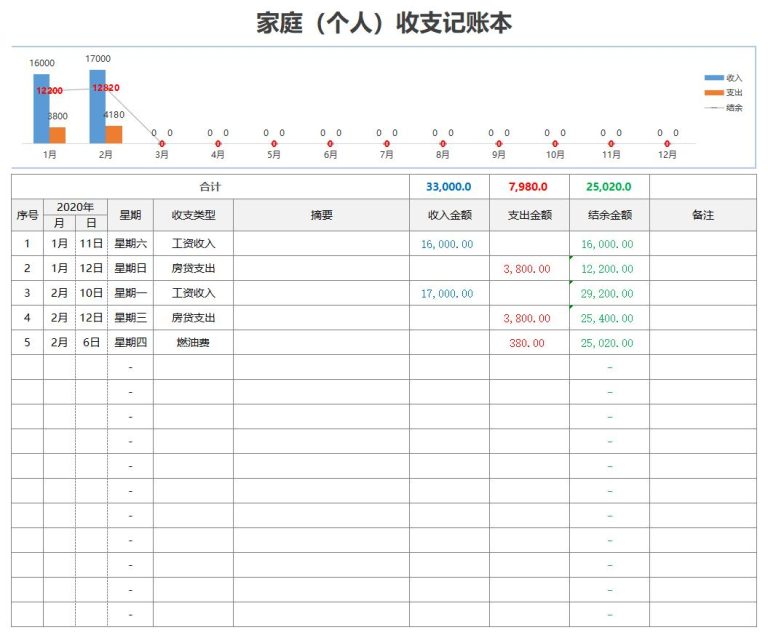This screenshot has width=768, height=638.
Task: Click the red balance marker at 10月
Action: [555, 143]
